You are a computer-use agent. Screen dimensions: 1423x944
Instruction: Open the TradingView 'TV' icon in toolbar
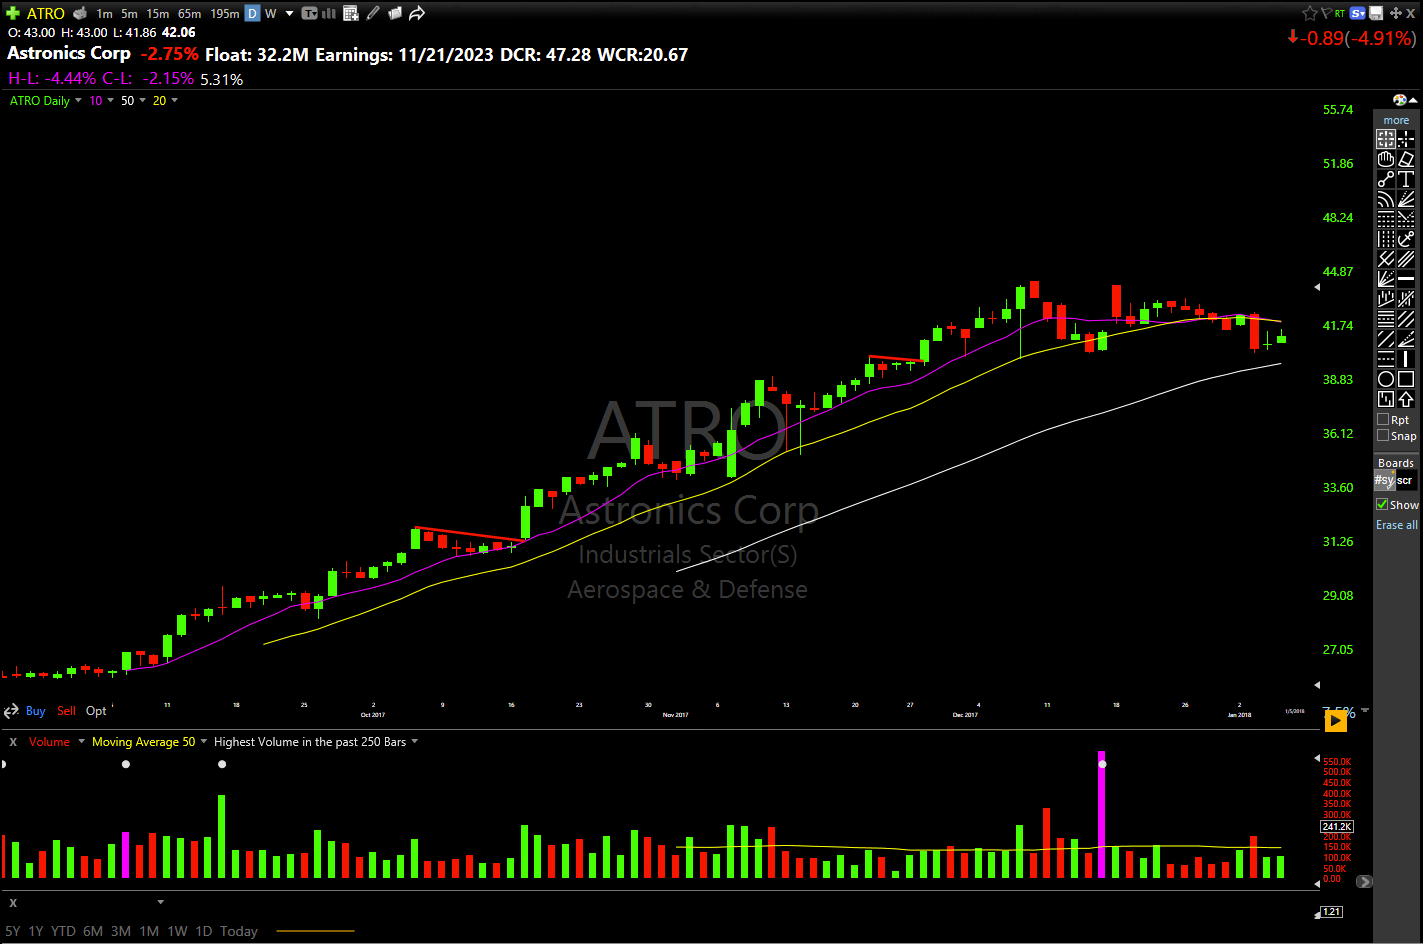click(x=309, y=13)
